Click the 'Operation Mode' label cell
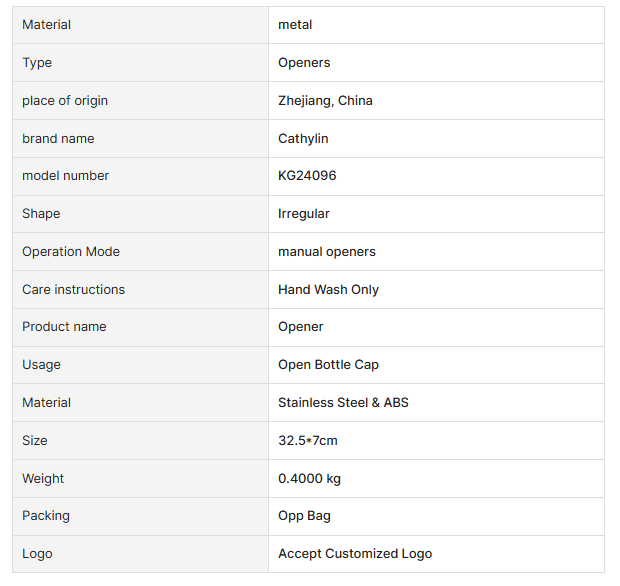This screenshot has width=620, height=586. coord(71,252)
